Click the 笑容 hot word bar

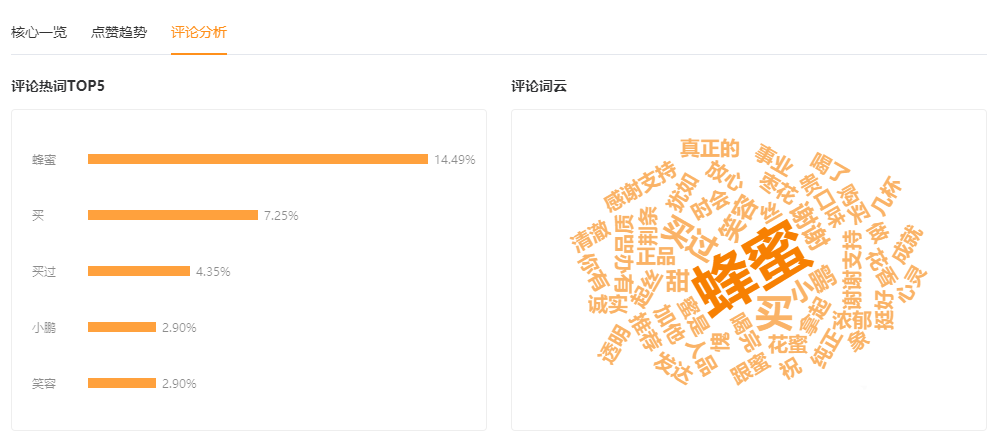(x=122, y=383)
